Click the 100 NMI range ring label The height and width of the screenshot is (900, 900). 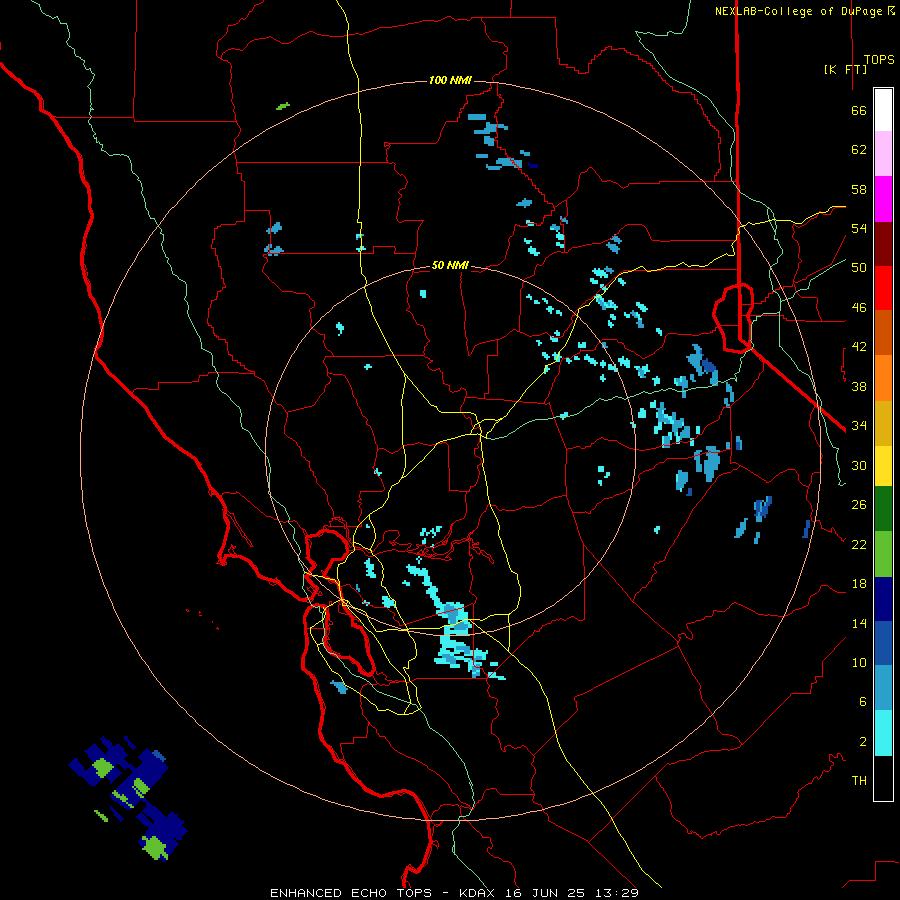(450, 80)
